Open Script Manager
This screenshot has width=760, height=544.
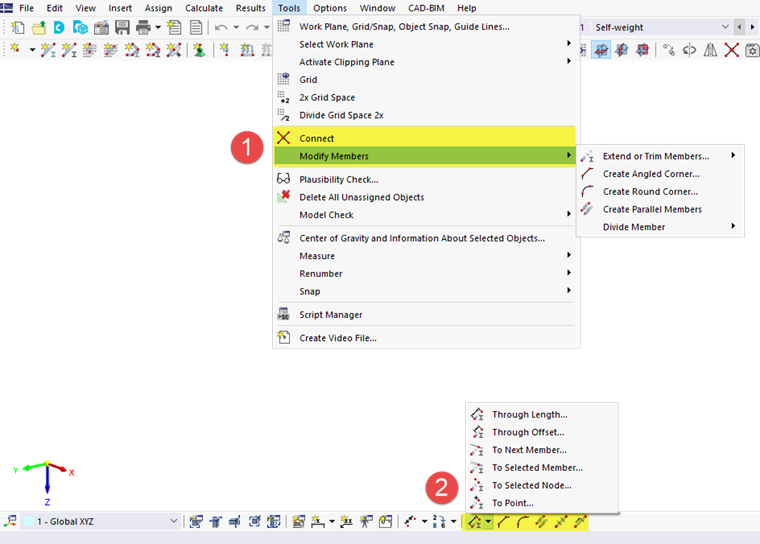pos(426,315)
